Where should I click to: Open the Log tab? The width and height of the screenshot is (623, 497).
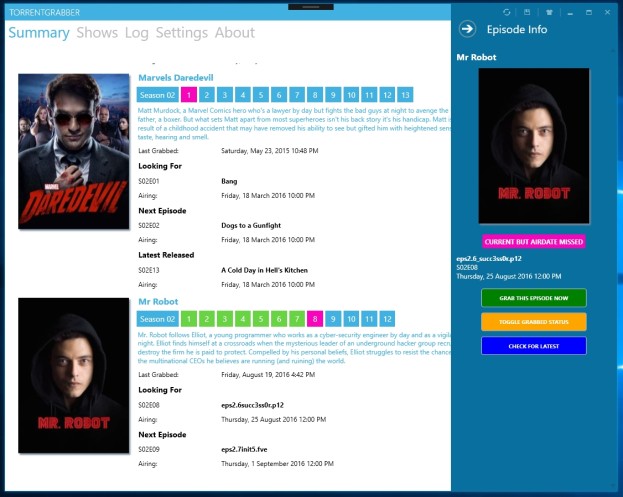click(137, 33)
